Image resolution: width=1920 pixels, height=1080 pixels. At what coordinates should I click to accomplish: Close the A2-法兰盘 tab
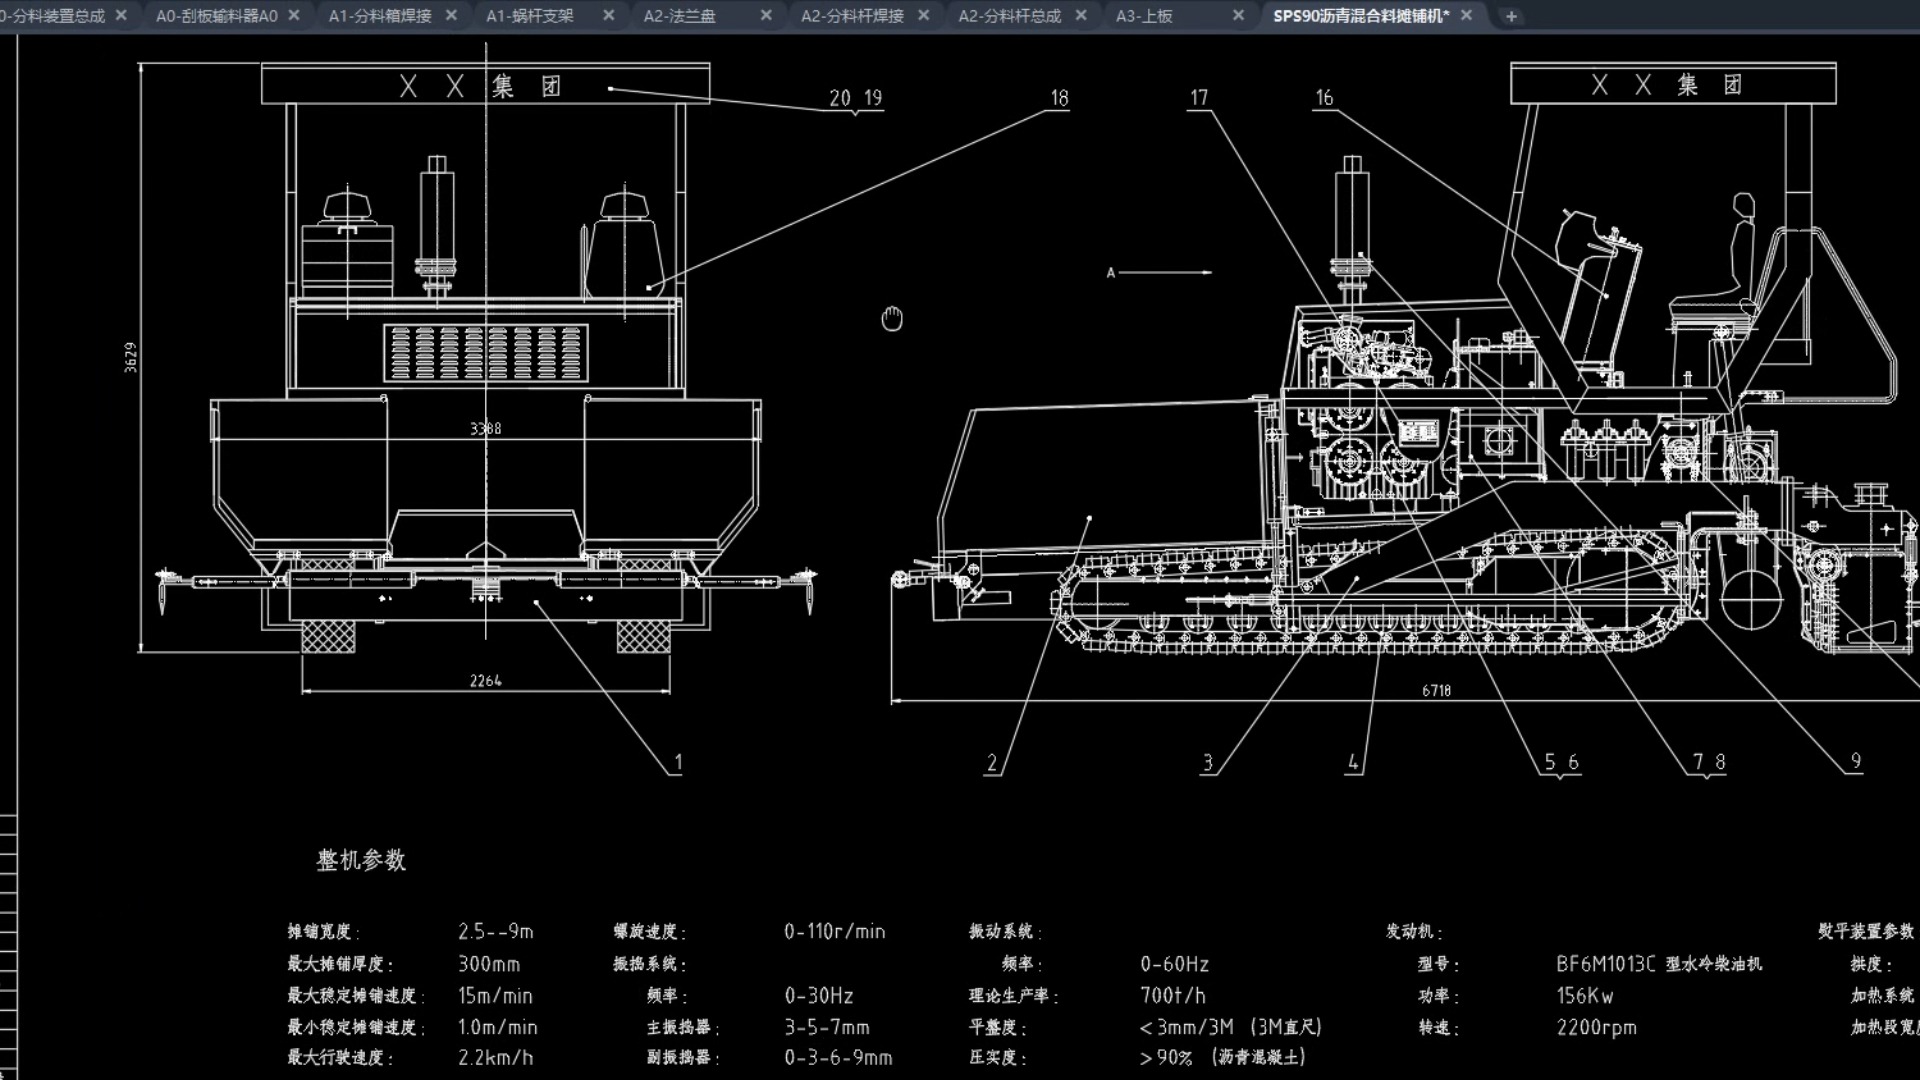pyautogui.click(x=766, y=16)
